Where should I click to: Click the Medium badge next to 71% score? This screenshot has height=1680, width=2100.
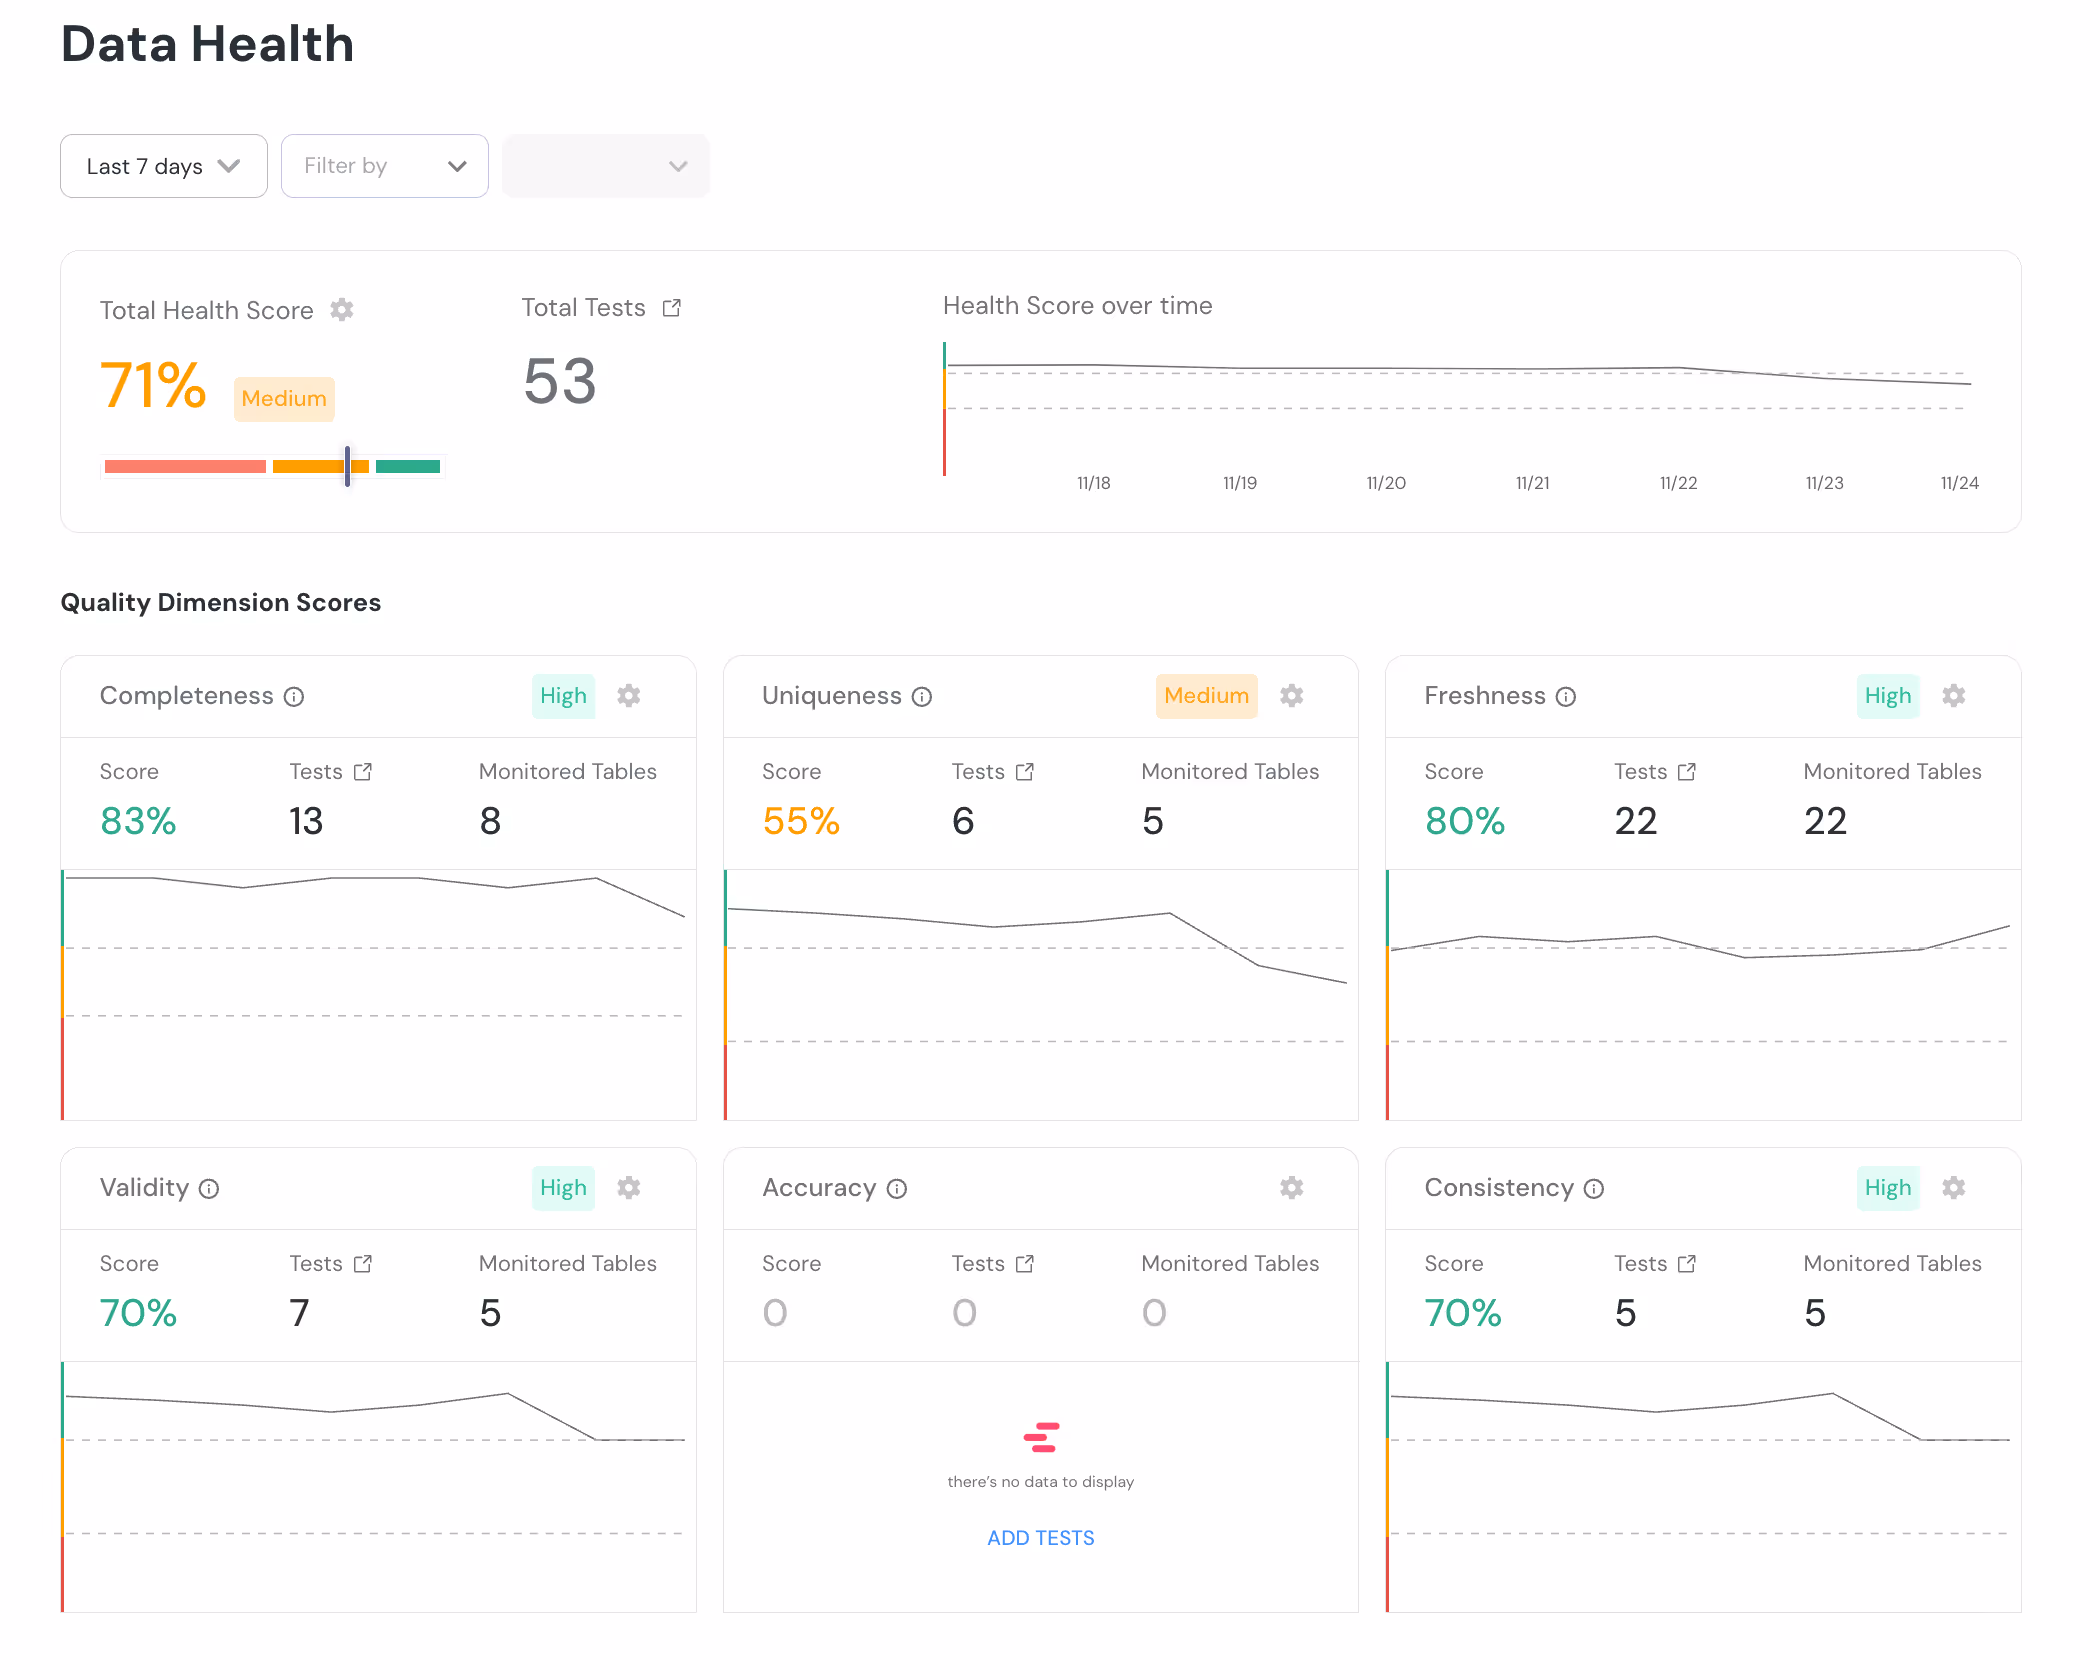click(x=284, y=399)
